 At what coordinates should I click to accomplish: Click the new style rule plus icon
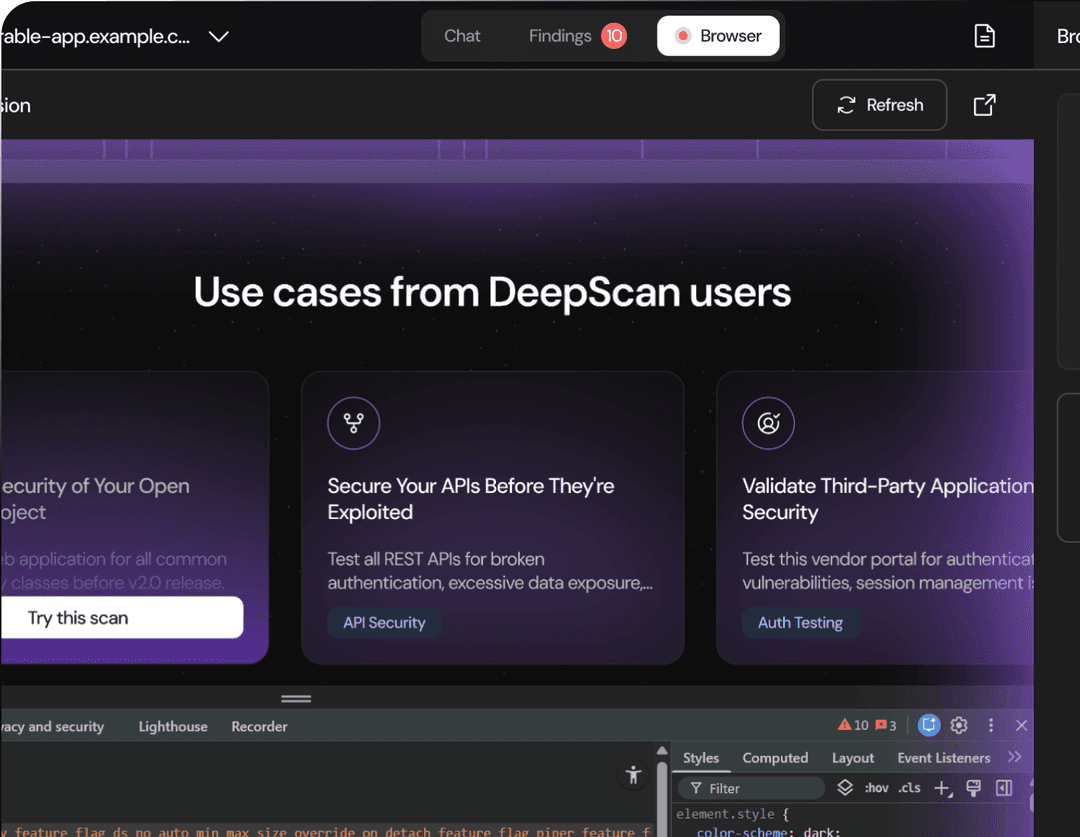pos(942,787)
